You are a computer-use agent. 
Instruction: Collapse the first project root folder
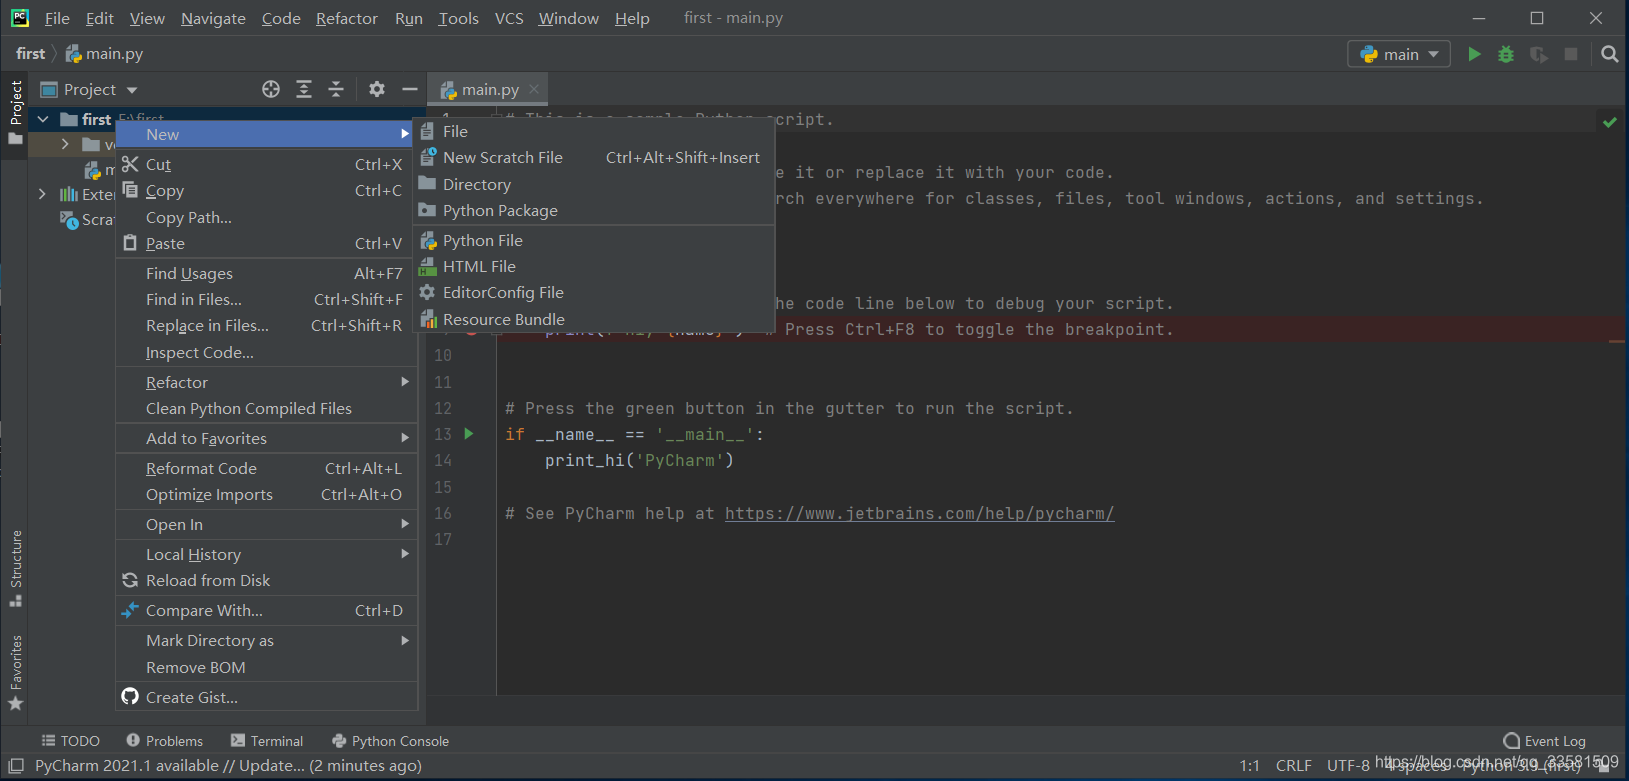43,119
